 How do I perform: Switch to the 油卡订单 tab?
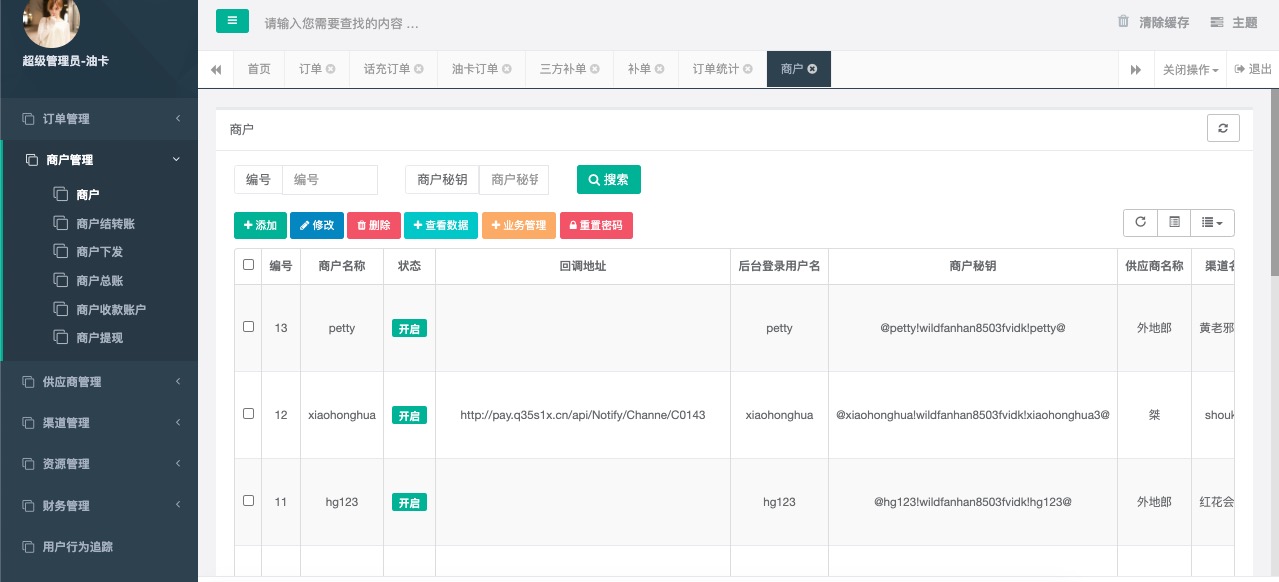[475, 69]
